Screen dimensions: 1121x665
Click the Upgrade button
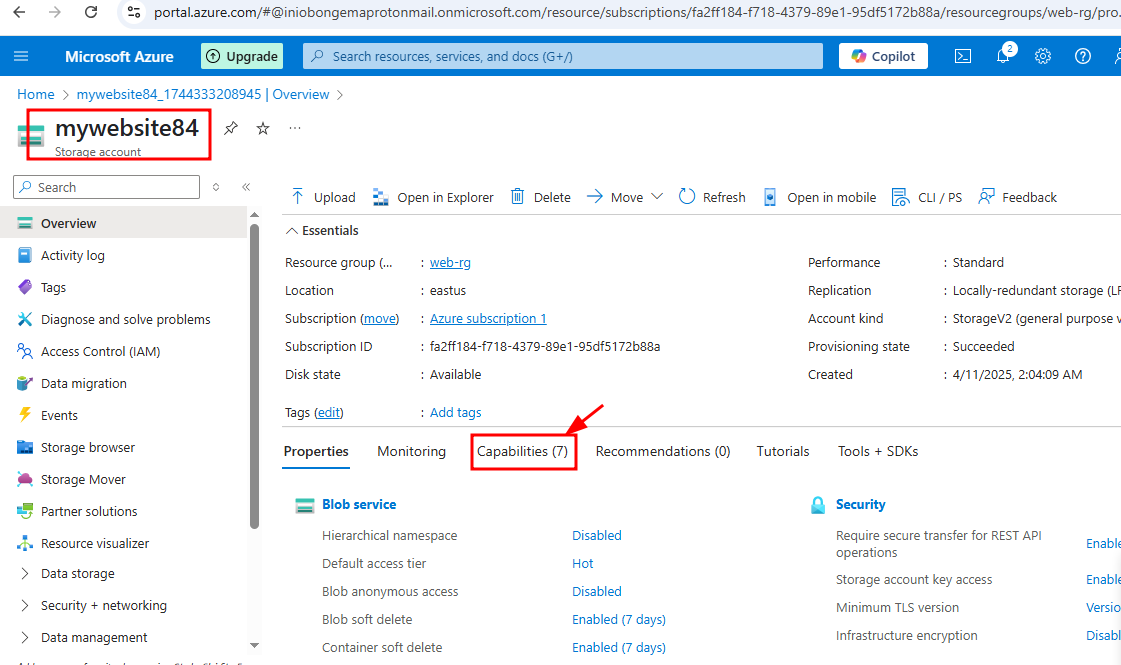point(242,56)
